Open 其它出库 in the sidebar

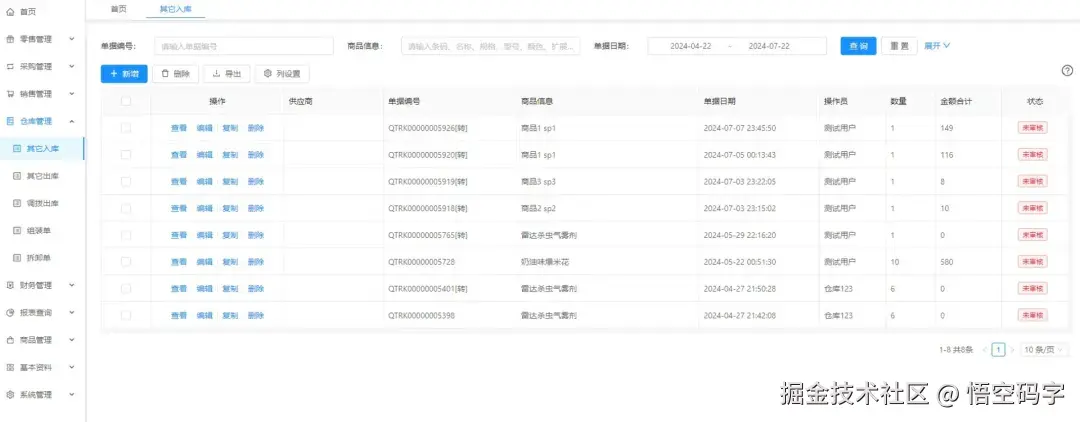[43, 176]
